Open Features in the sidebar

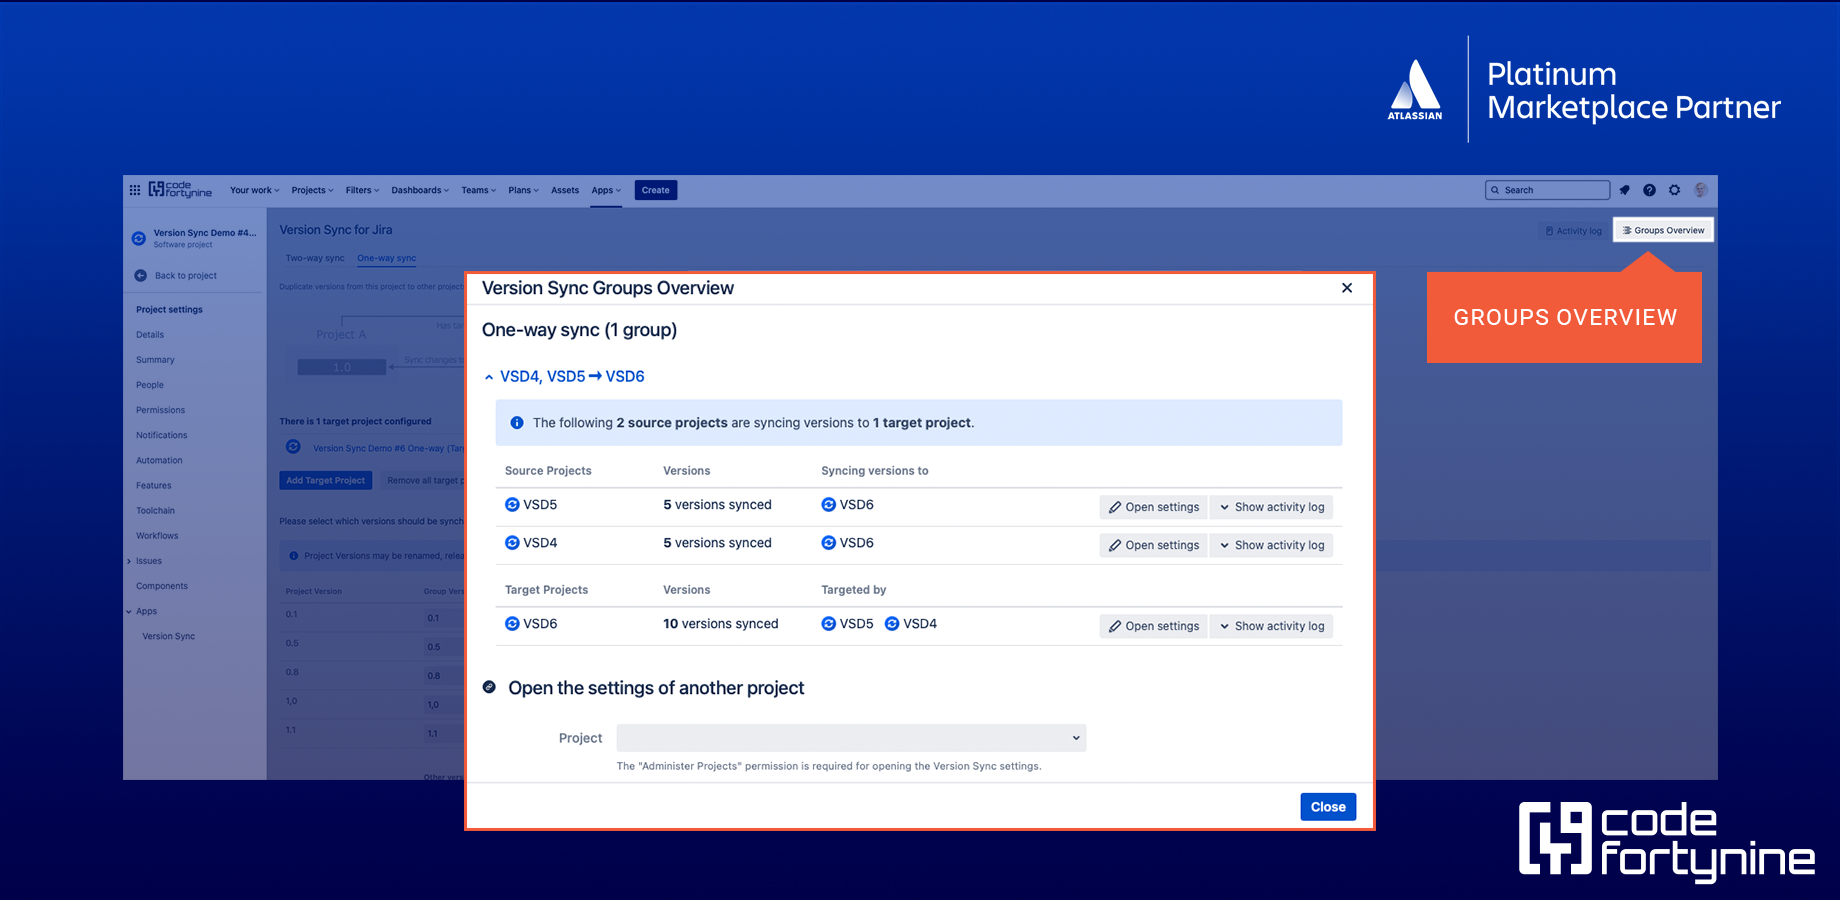pyautogui.click(x=154, y=486)
